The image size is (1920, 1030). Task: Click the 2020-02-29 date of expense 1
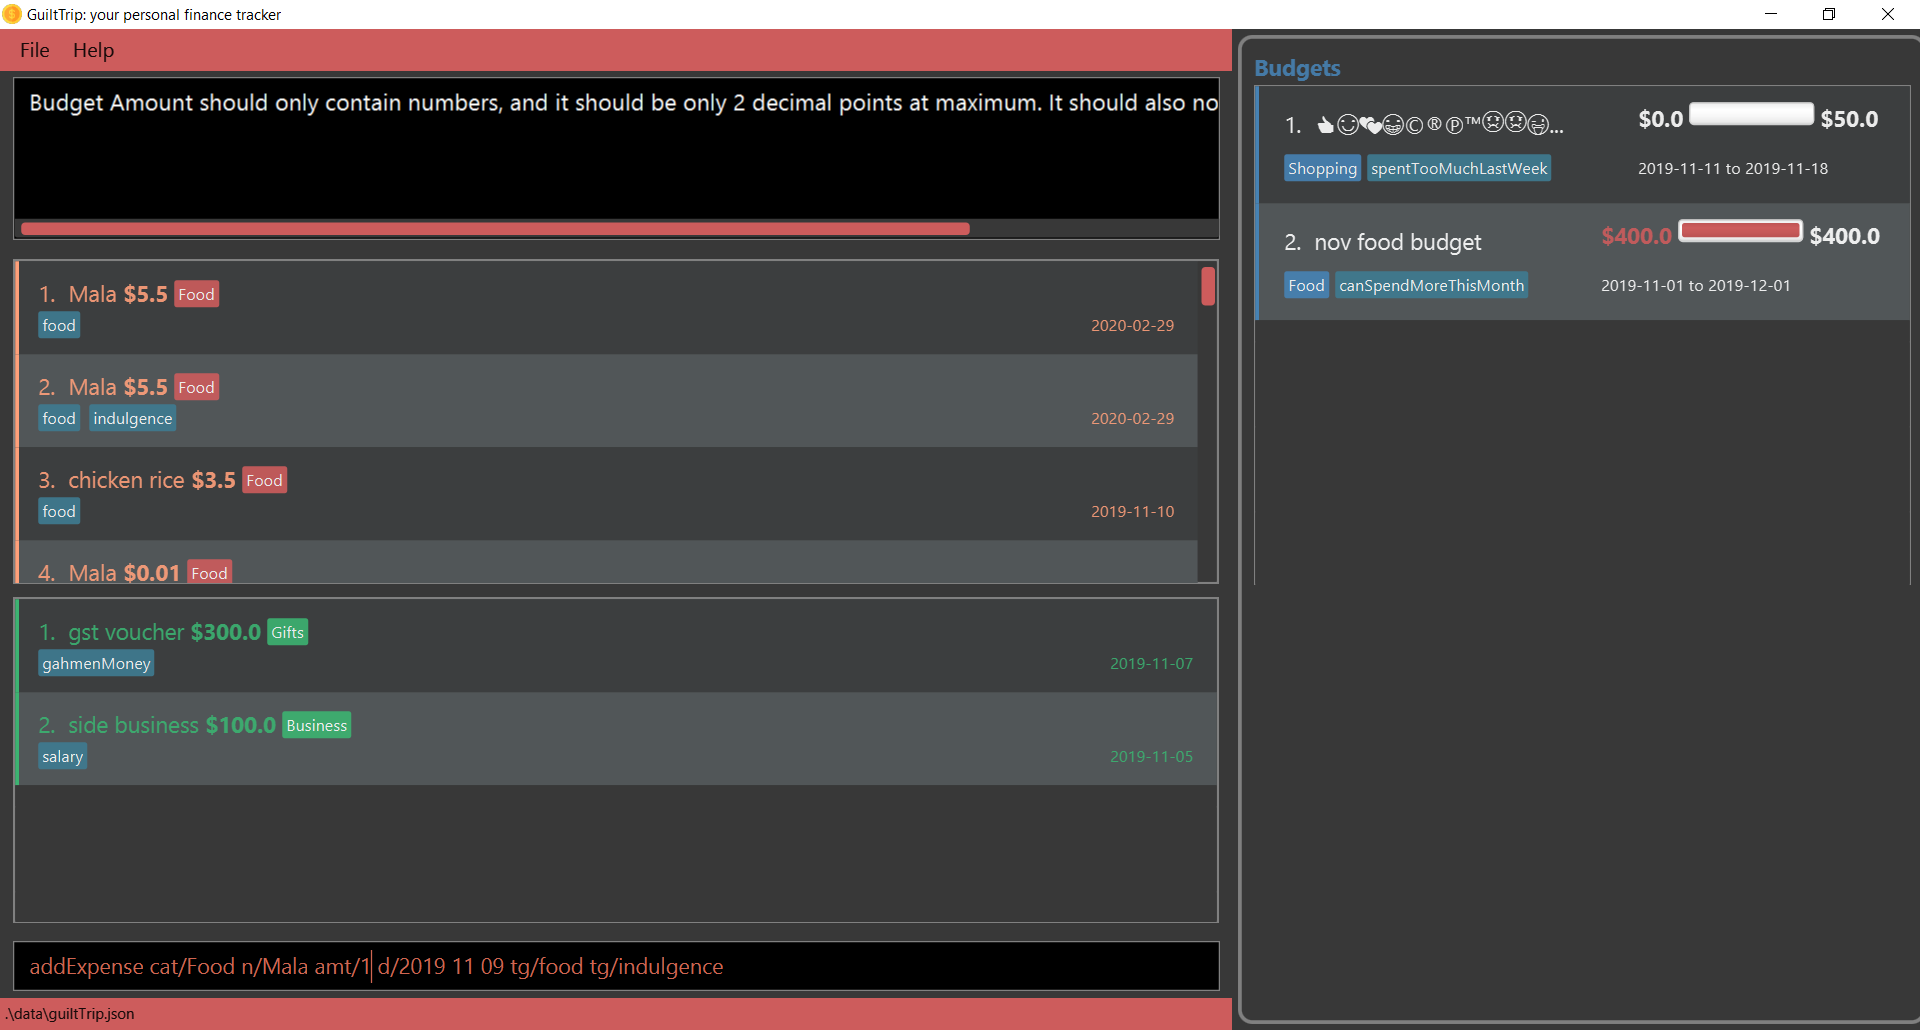click(1132, 325)
